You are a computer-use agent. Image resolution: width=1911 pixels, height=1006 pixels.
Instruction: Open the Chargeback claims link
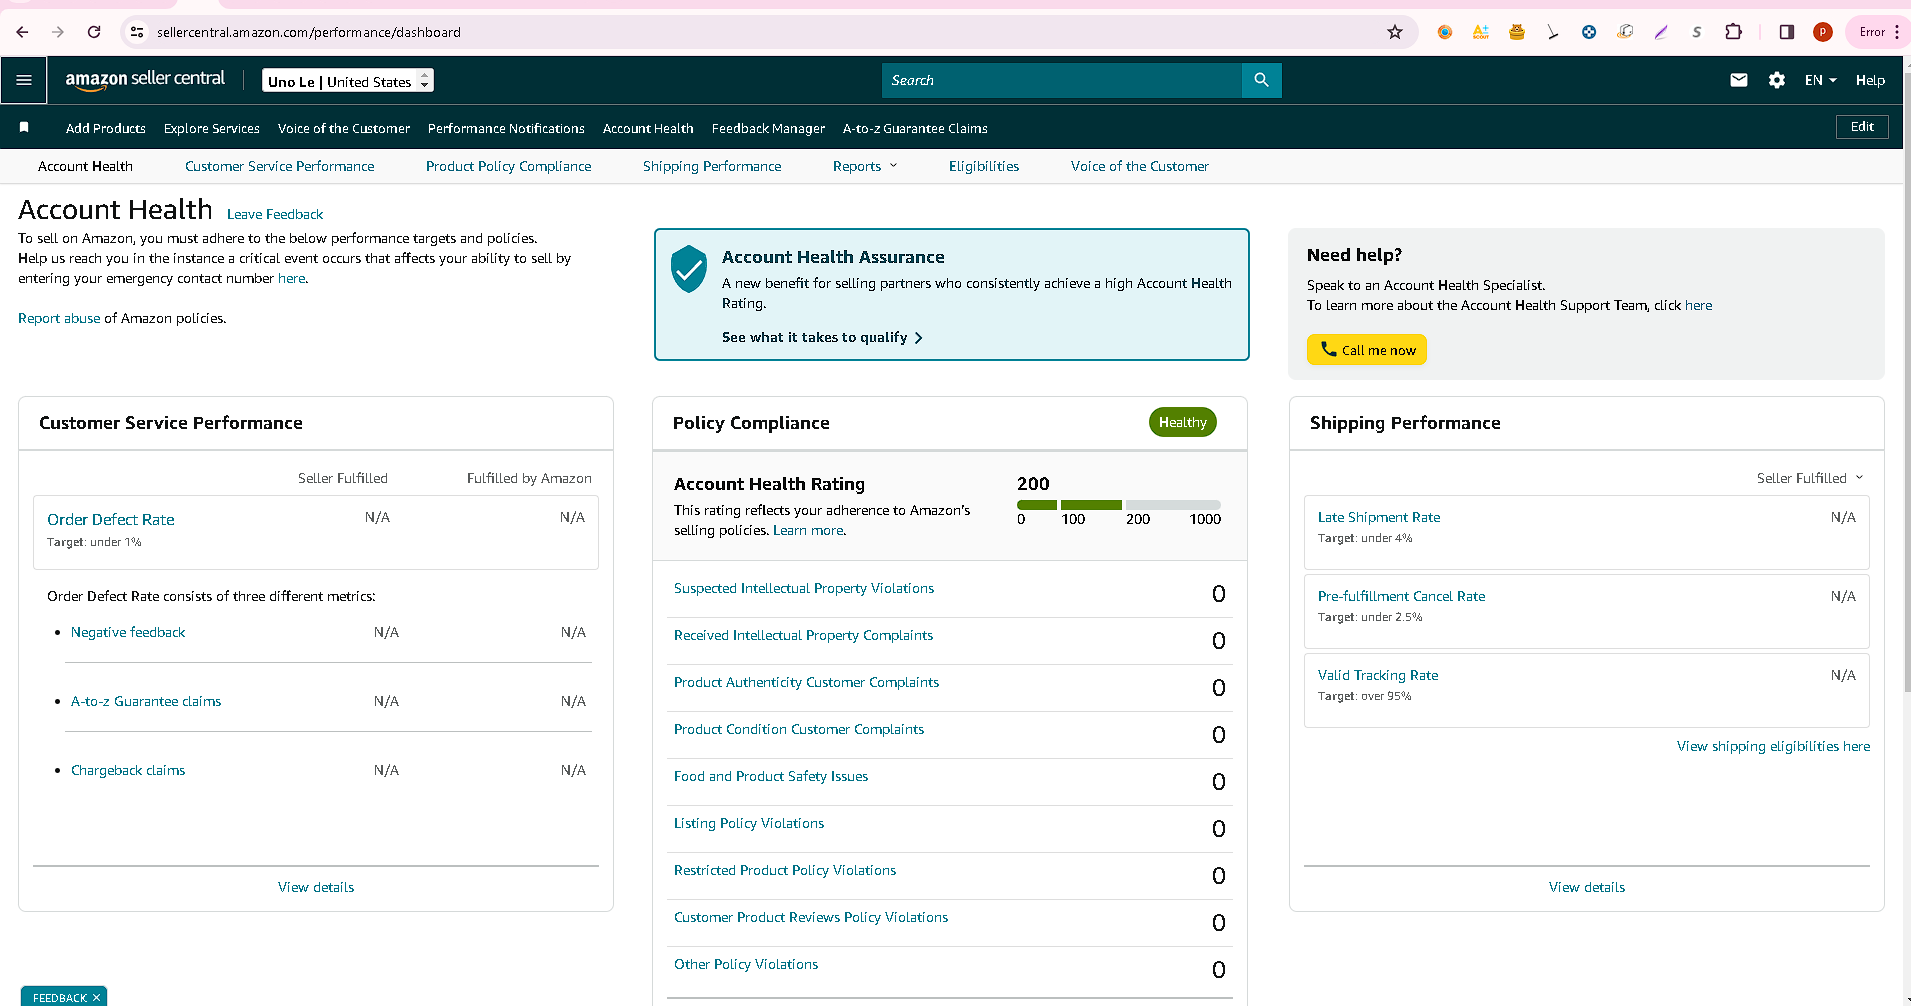tap(128, 770)
